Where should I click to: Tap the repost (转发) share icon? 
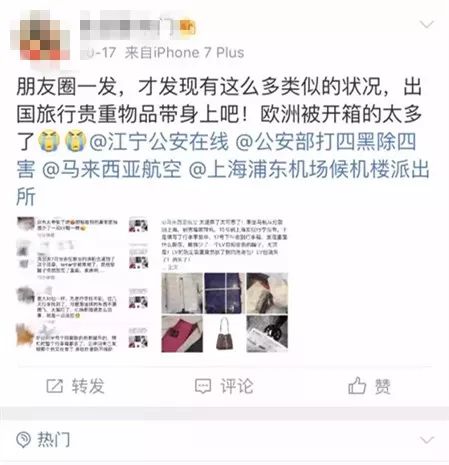point(55,386)
